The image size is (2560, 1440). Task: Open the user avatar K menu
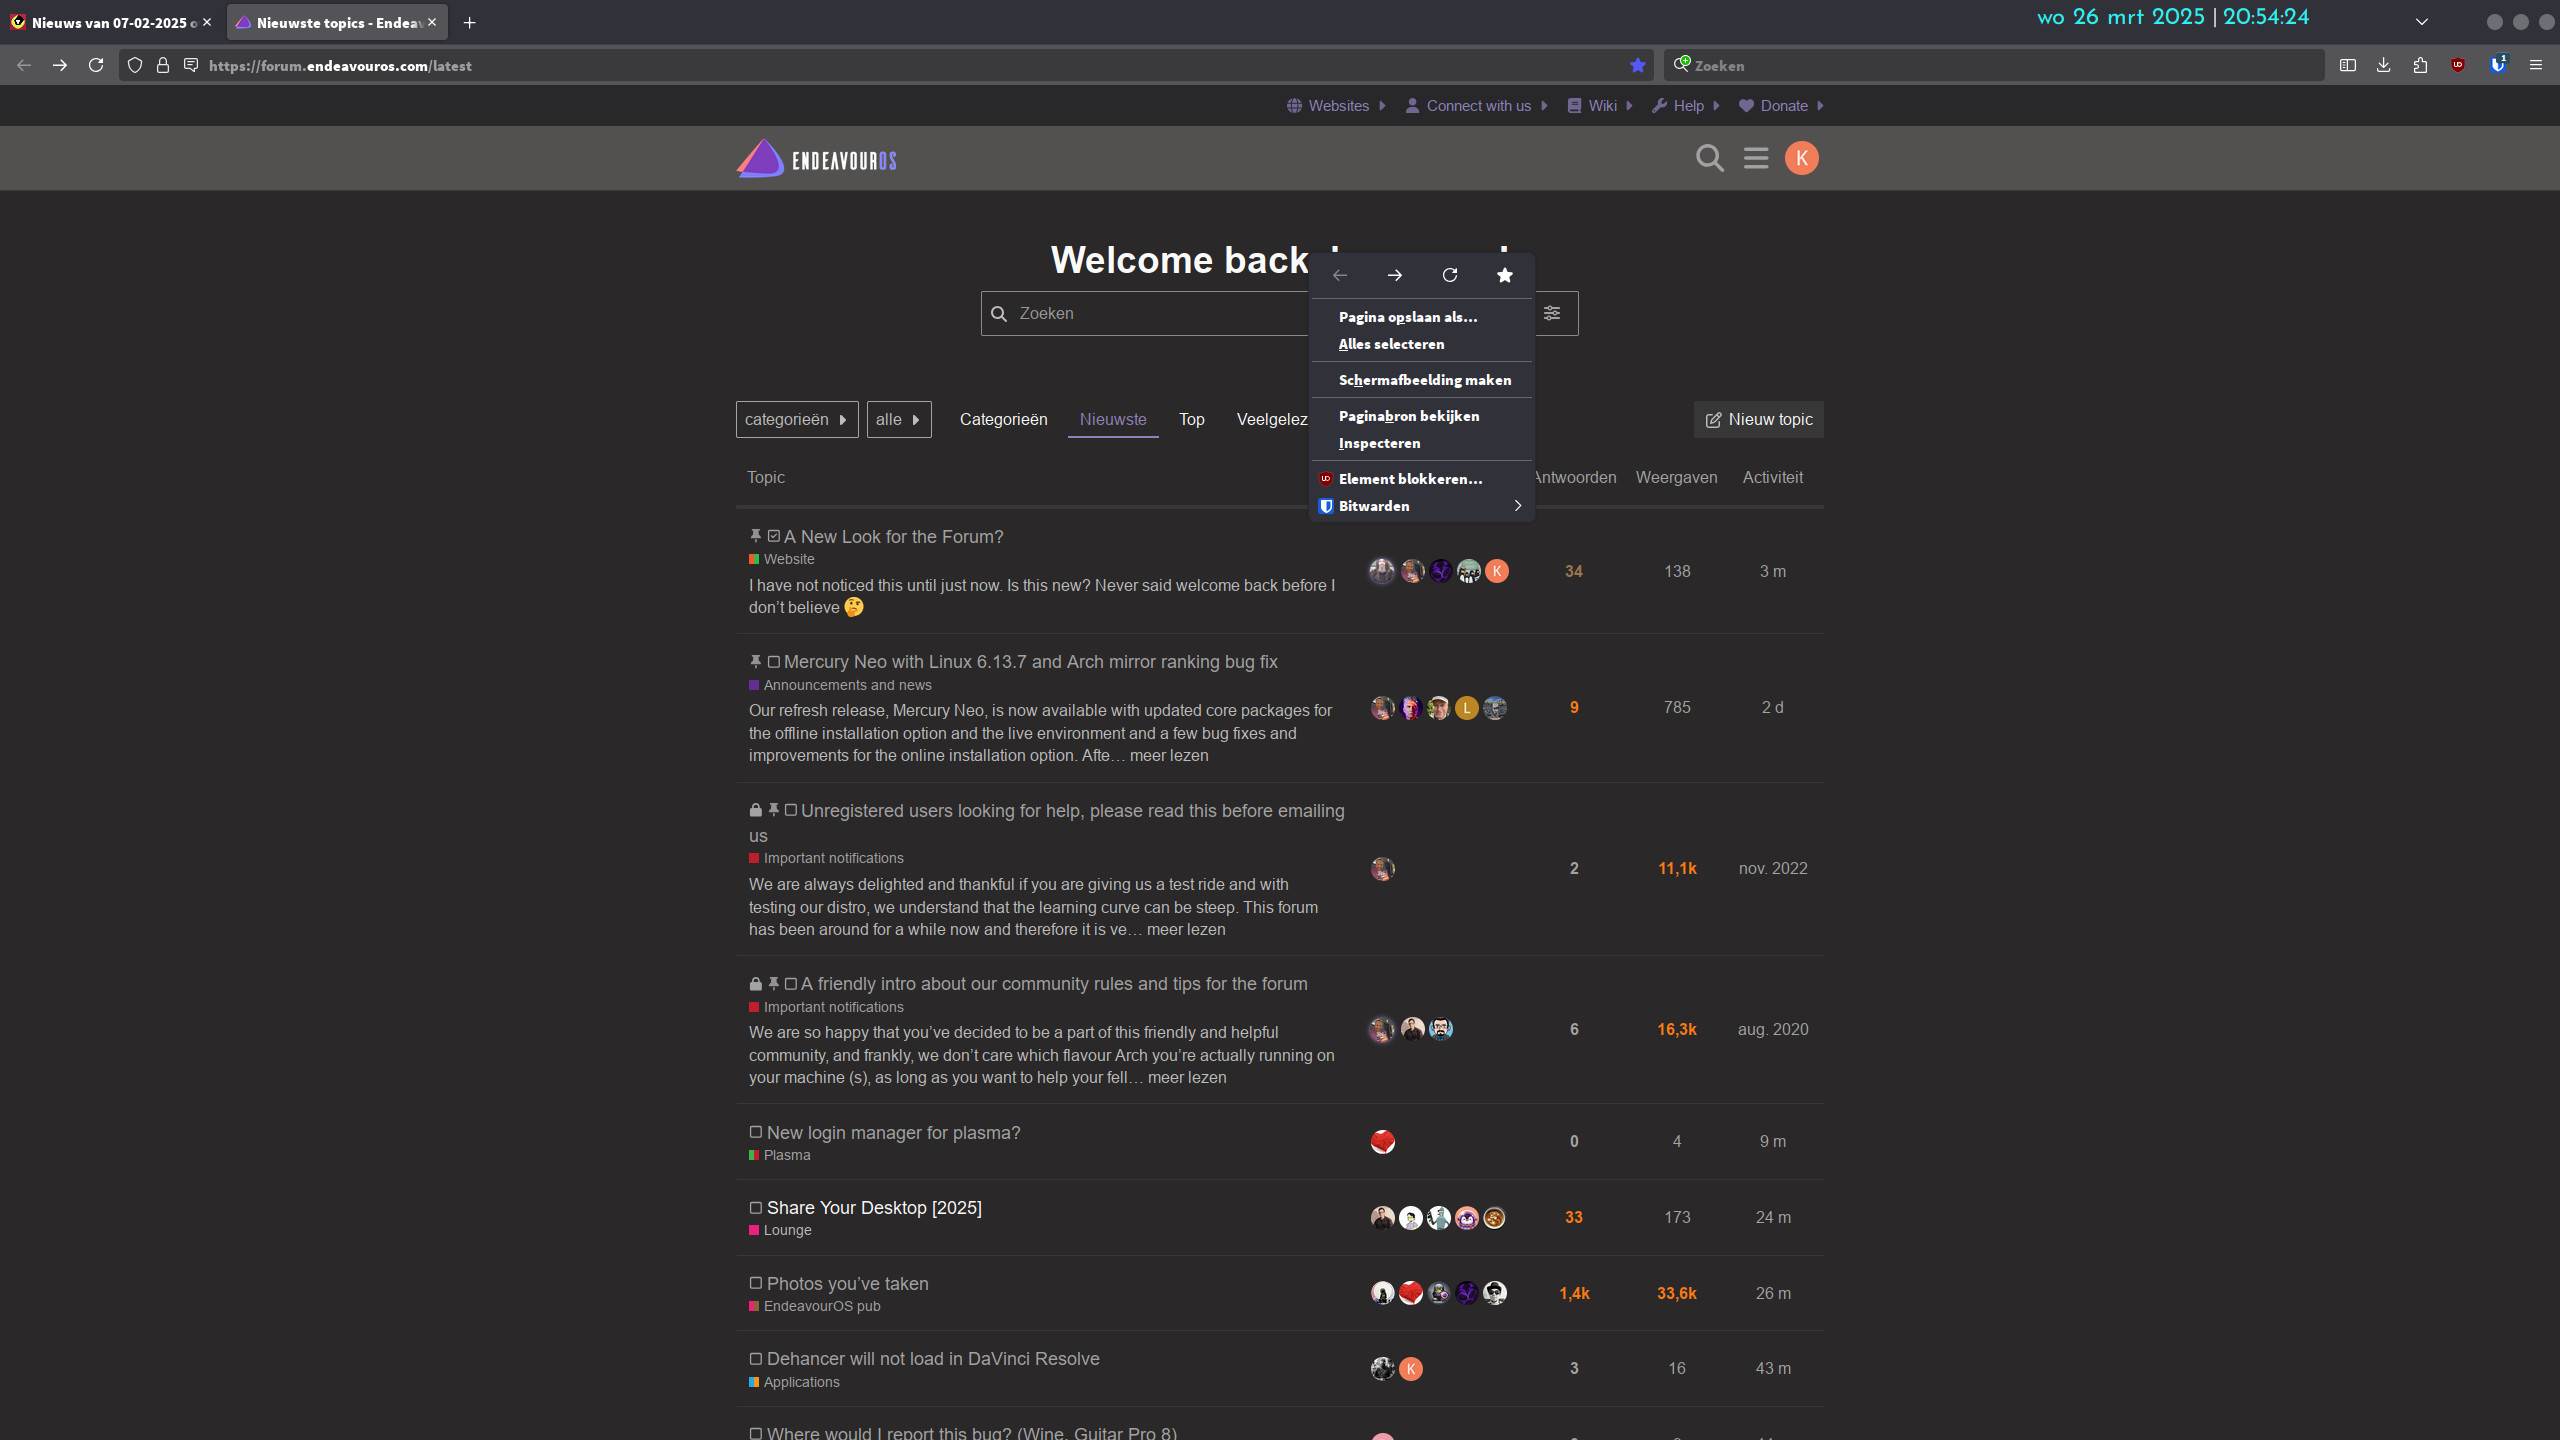point(1802,158)
